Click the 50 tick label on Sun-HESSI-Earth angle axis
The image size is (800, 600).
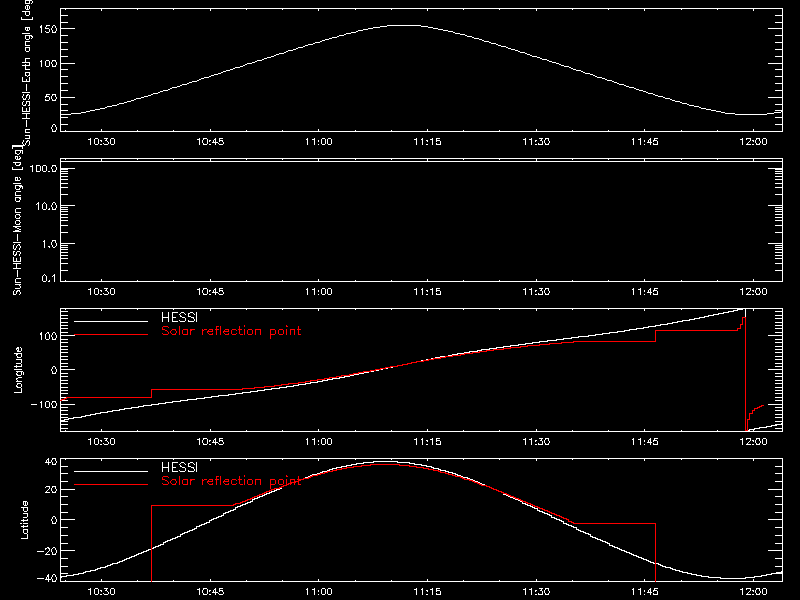51,97
